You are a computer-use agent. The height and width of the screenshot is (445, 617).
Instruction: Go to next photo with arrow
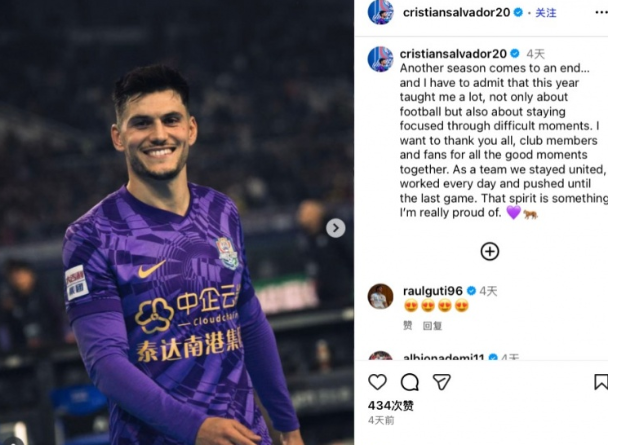click(x=336, y=228)
